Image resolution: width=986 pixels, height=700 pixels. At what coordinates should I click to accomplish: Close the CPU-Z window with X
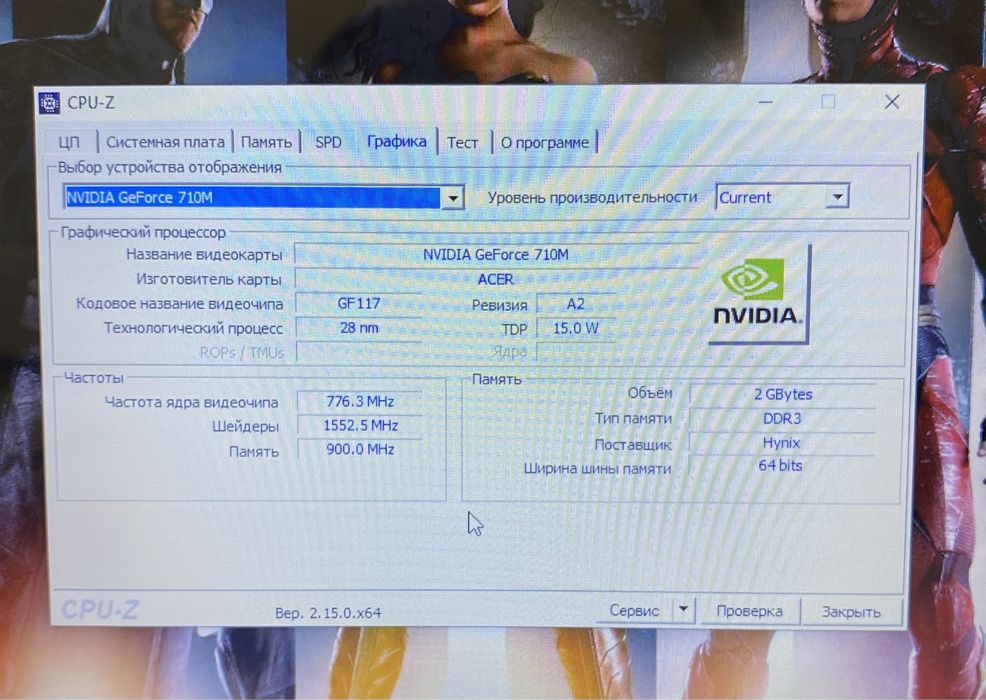892,102
